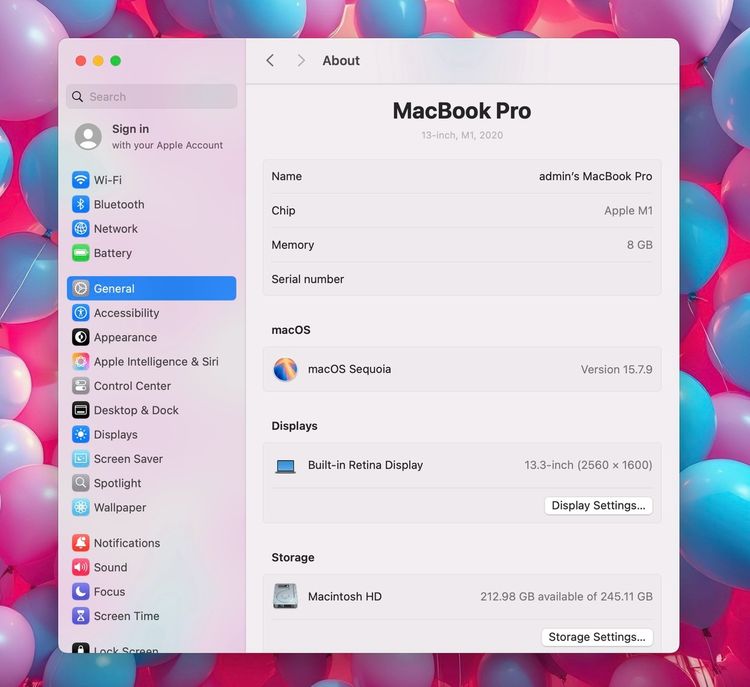Select Control Center in the sidebar

pyautogui.click(x=152, y=386)
